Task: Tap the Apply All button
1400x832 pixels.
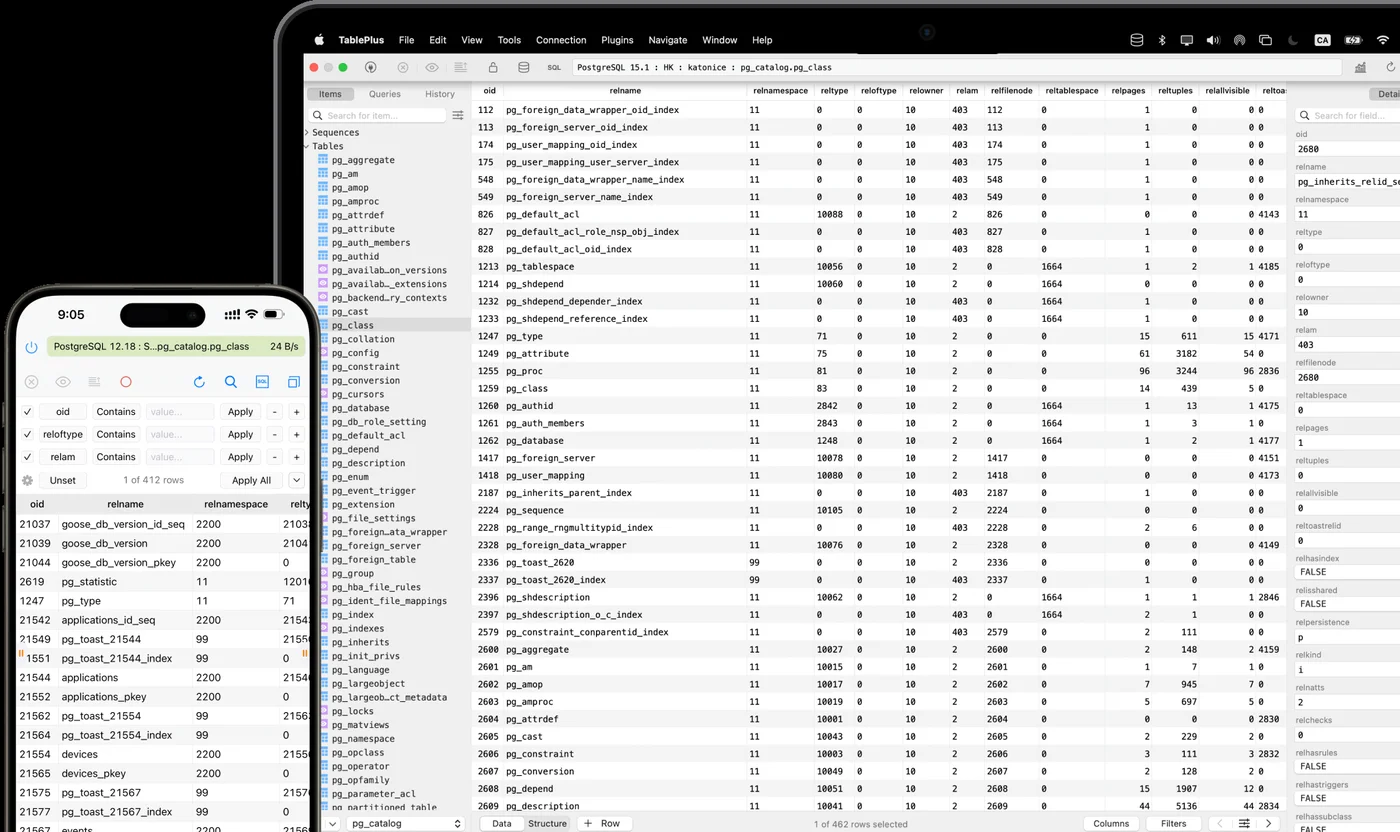Action: (251, 480)
